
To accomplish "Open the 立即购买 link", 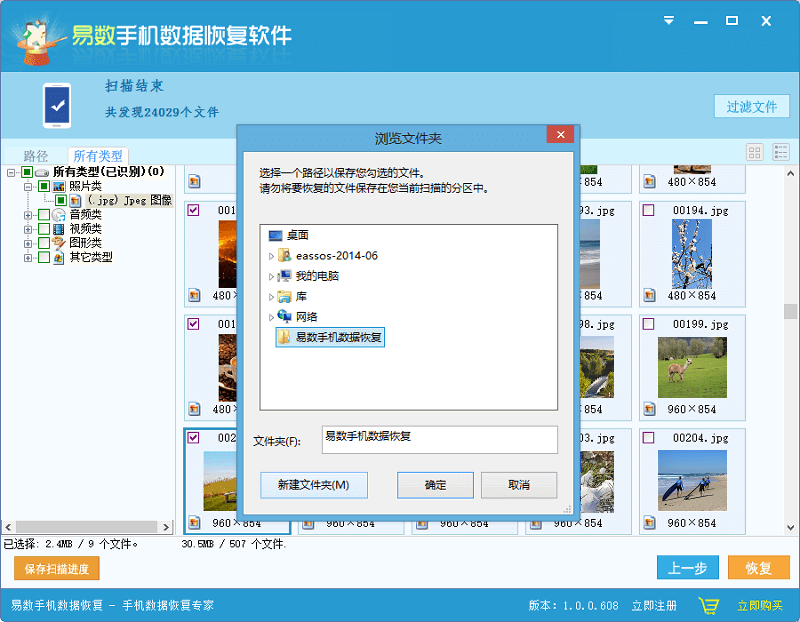I will pyautogui.click(x=760, y=606).
